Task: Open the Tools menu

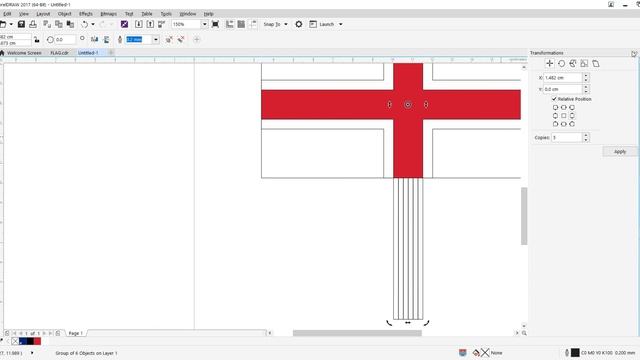Action: (166, 14)
